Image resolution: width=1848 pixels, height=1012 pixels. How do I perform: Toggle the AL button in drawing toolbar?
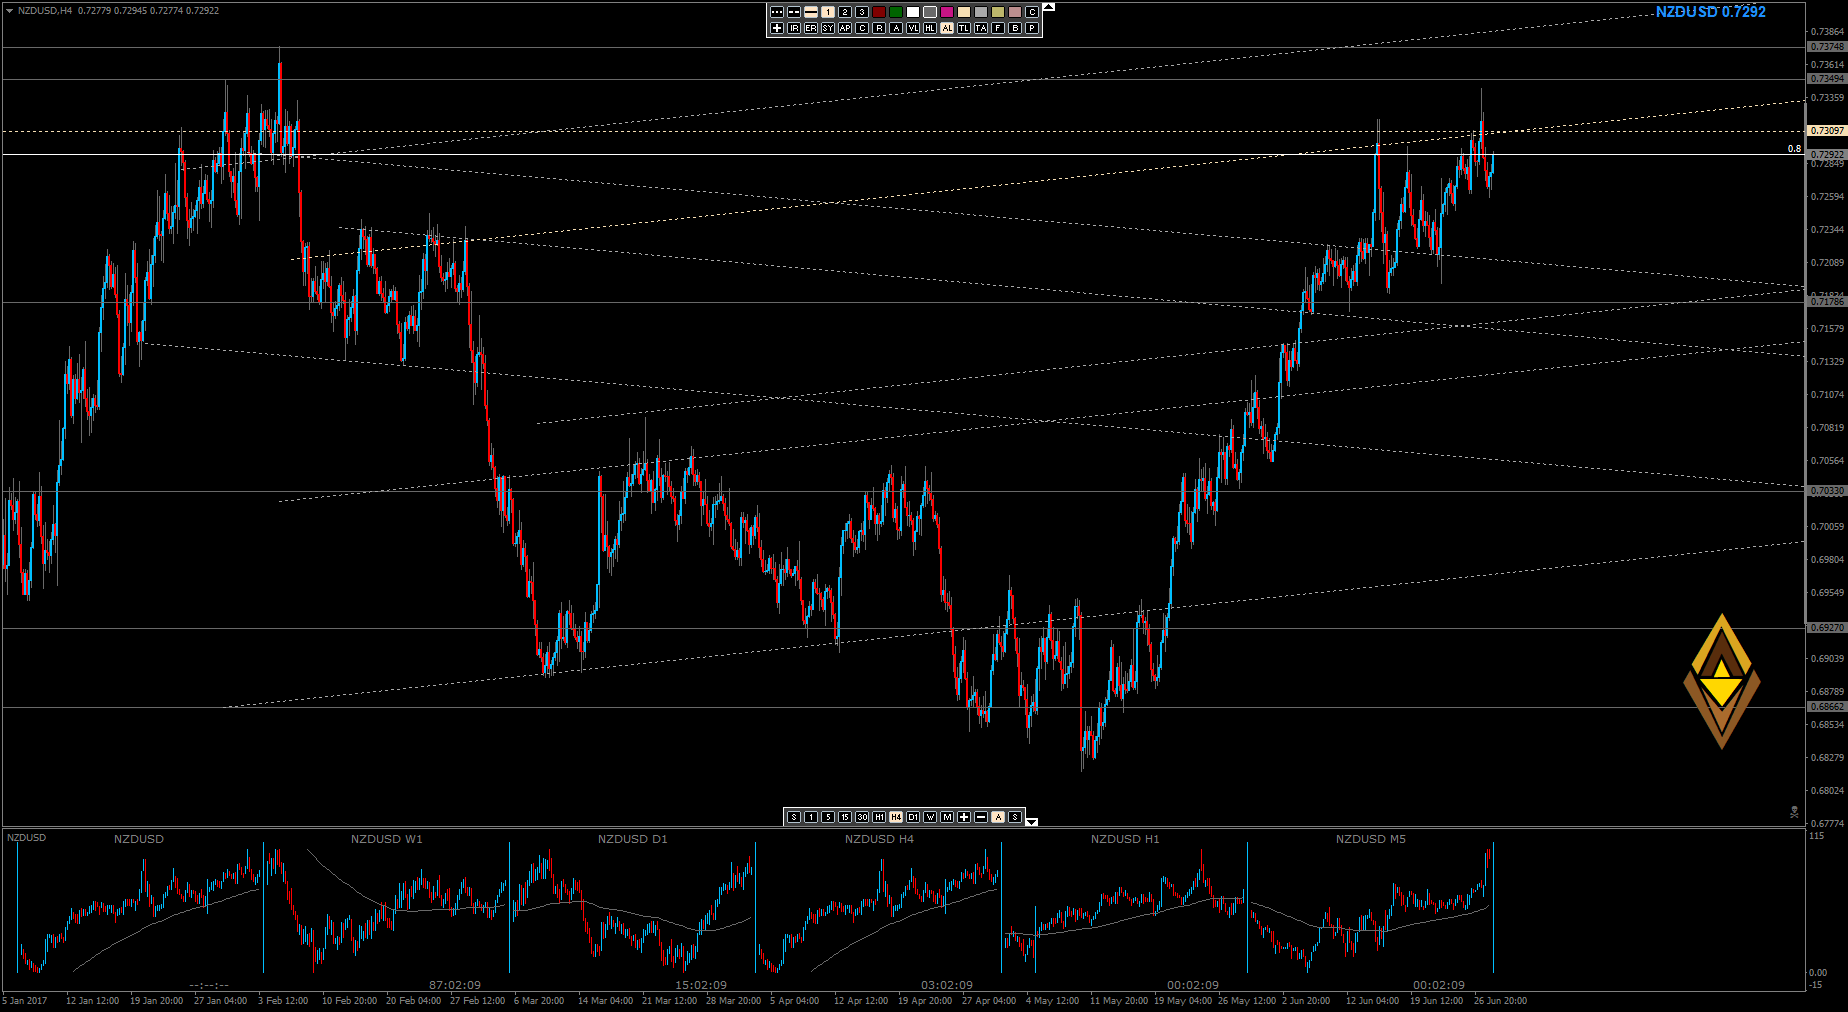(947, 28)
